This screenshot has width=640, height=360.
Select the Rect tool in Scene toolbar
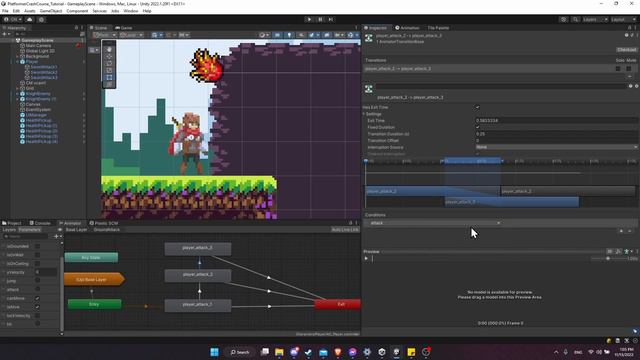point(109,77)
